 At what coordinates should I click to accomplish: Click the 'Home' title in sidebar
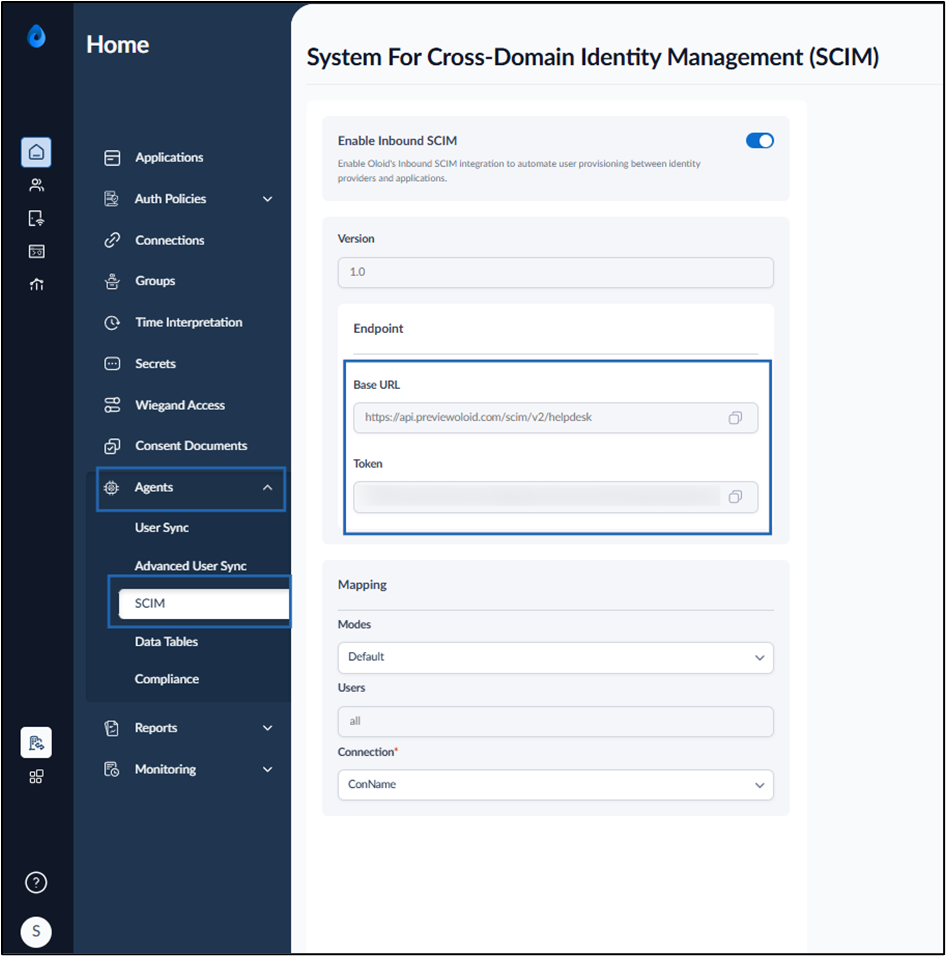(x=118, y=45)
